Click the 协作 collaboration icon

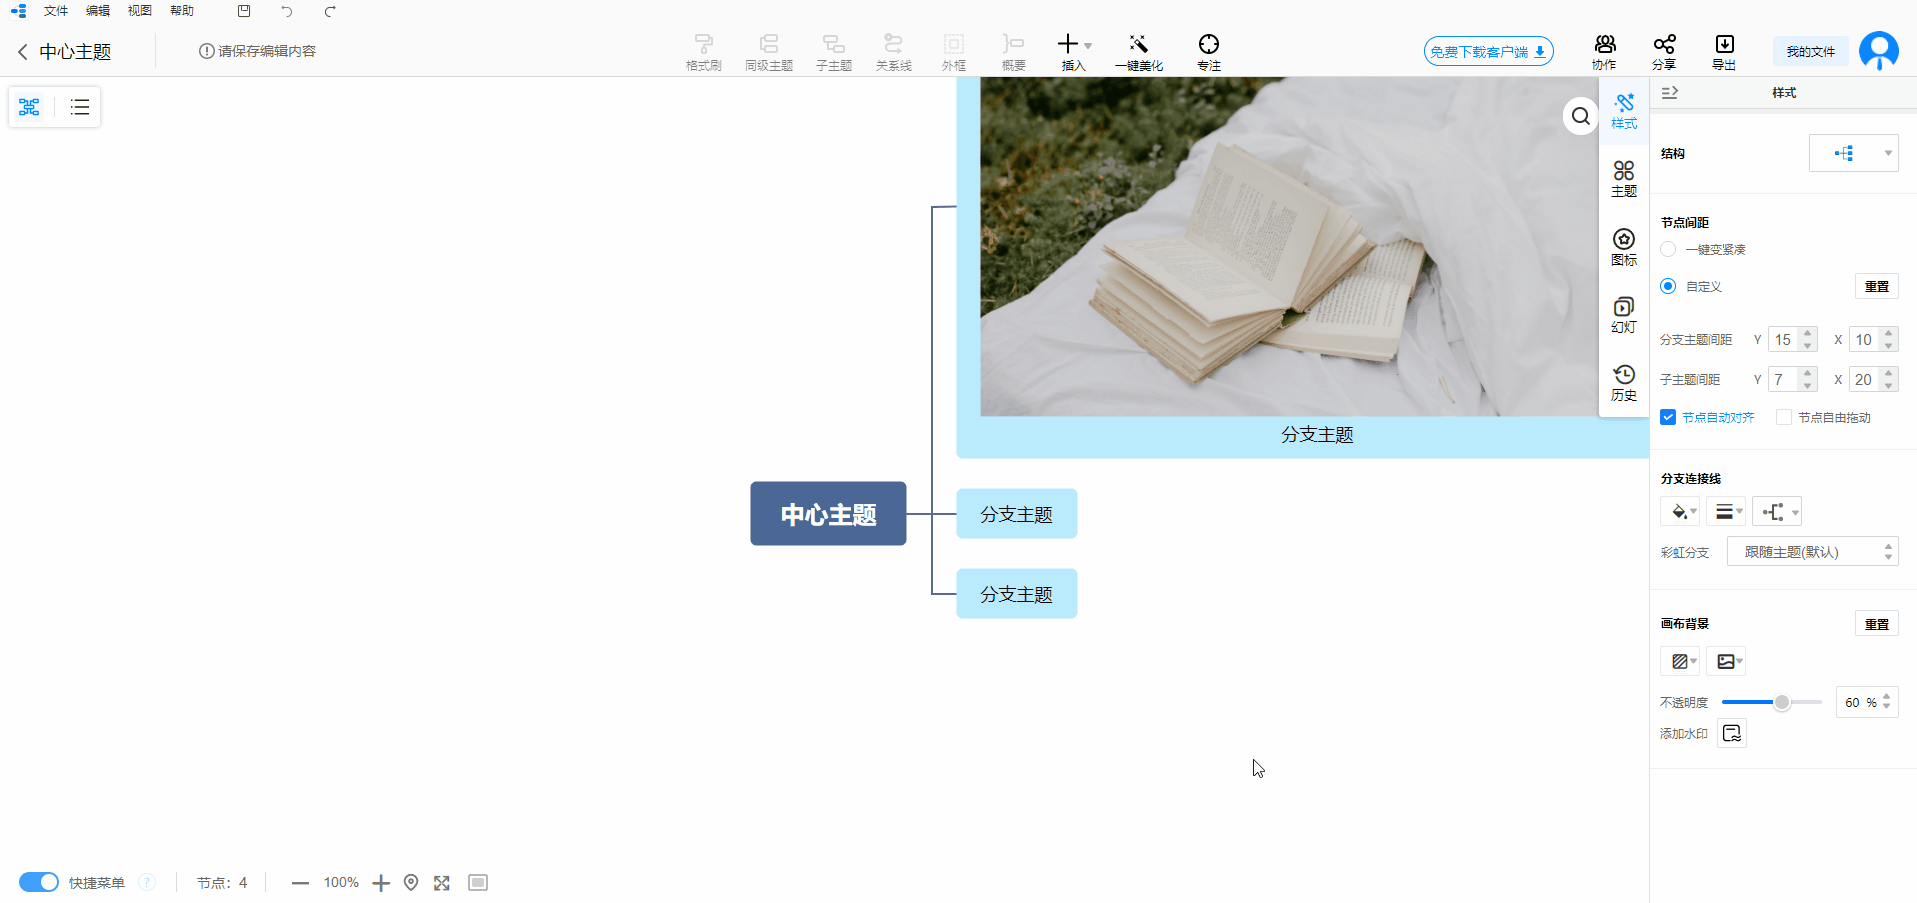pos(1604,45)
